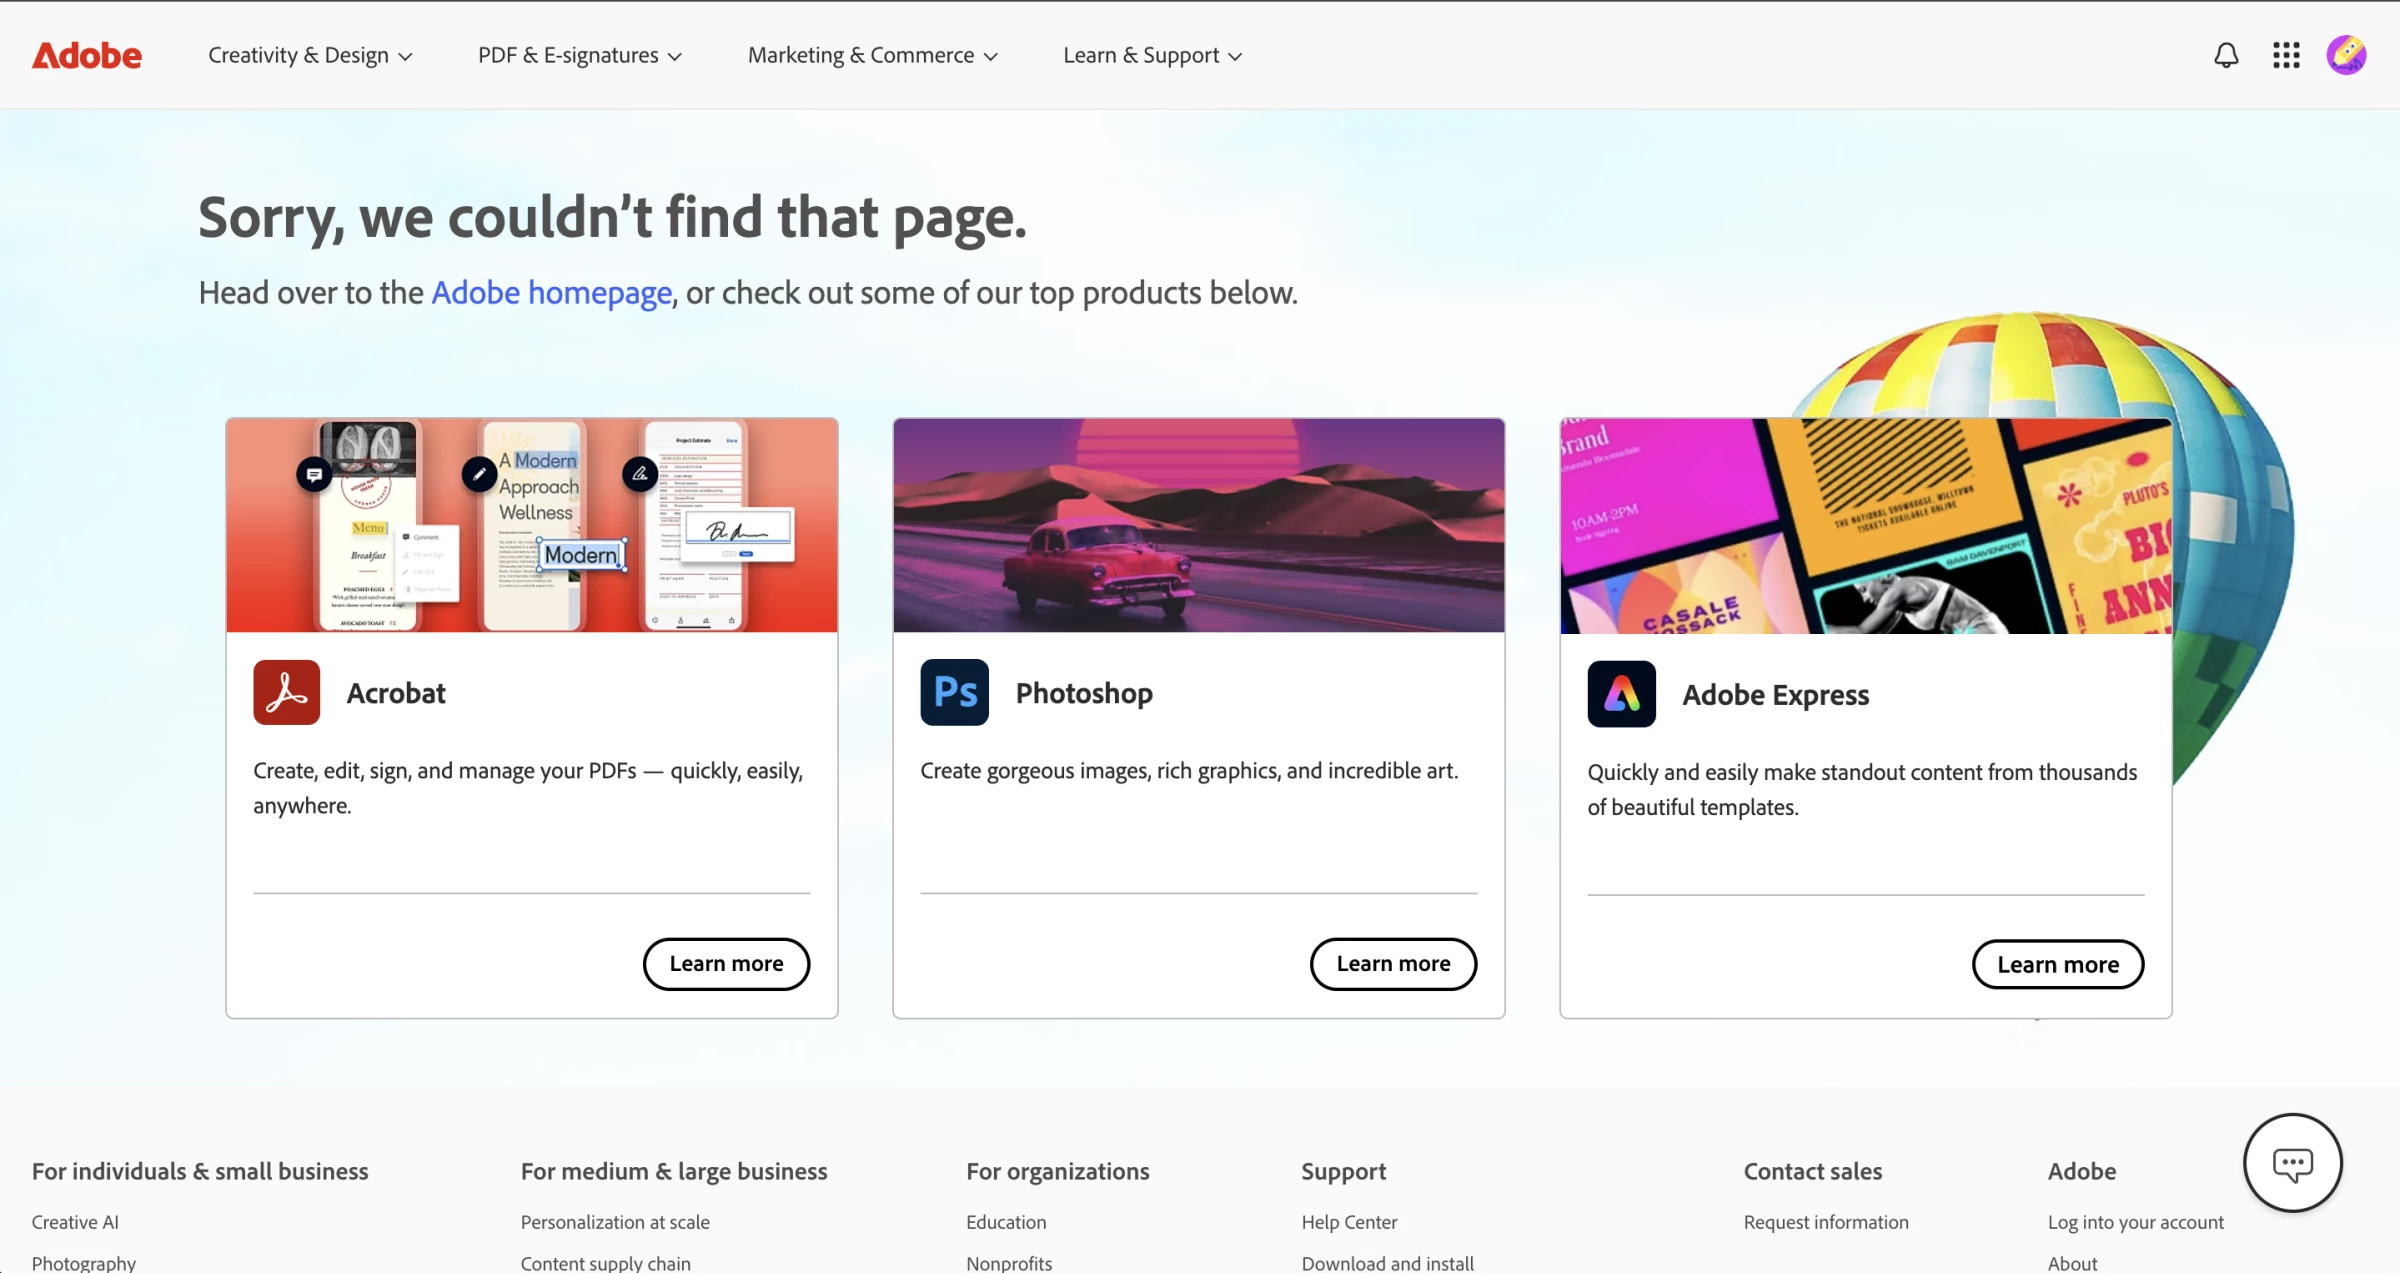
Task: Click the Photoshop card title
Action: point(1084,693)
